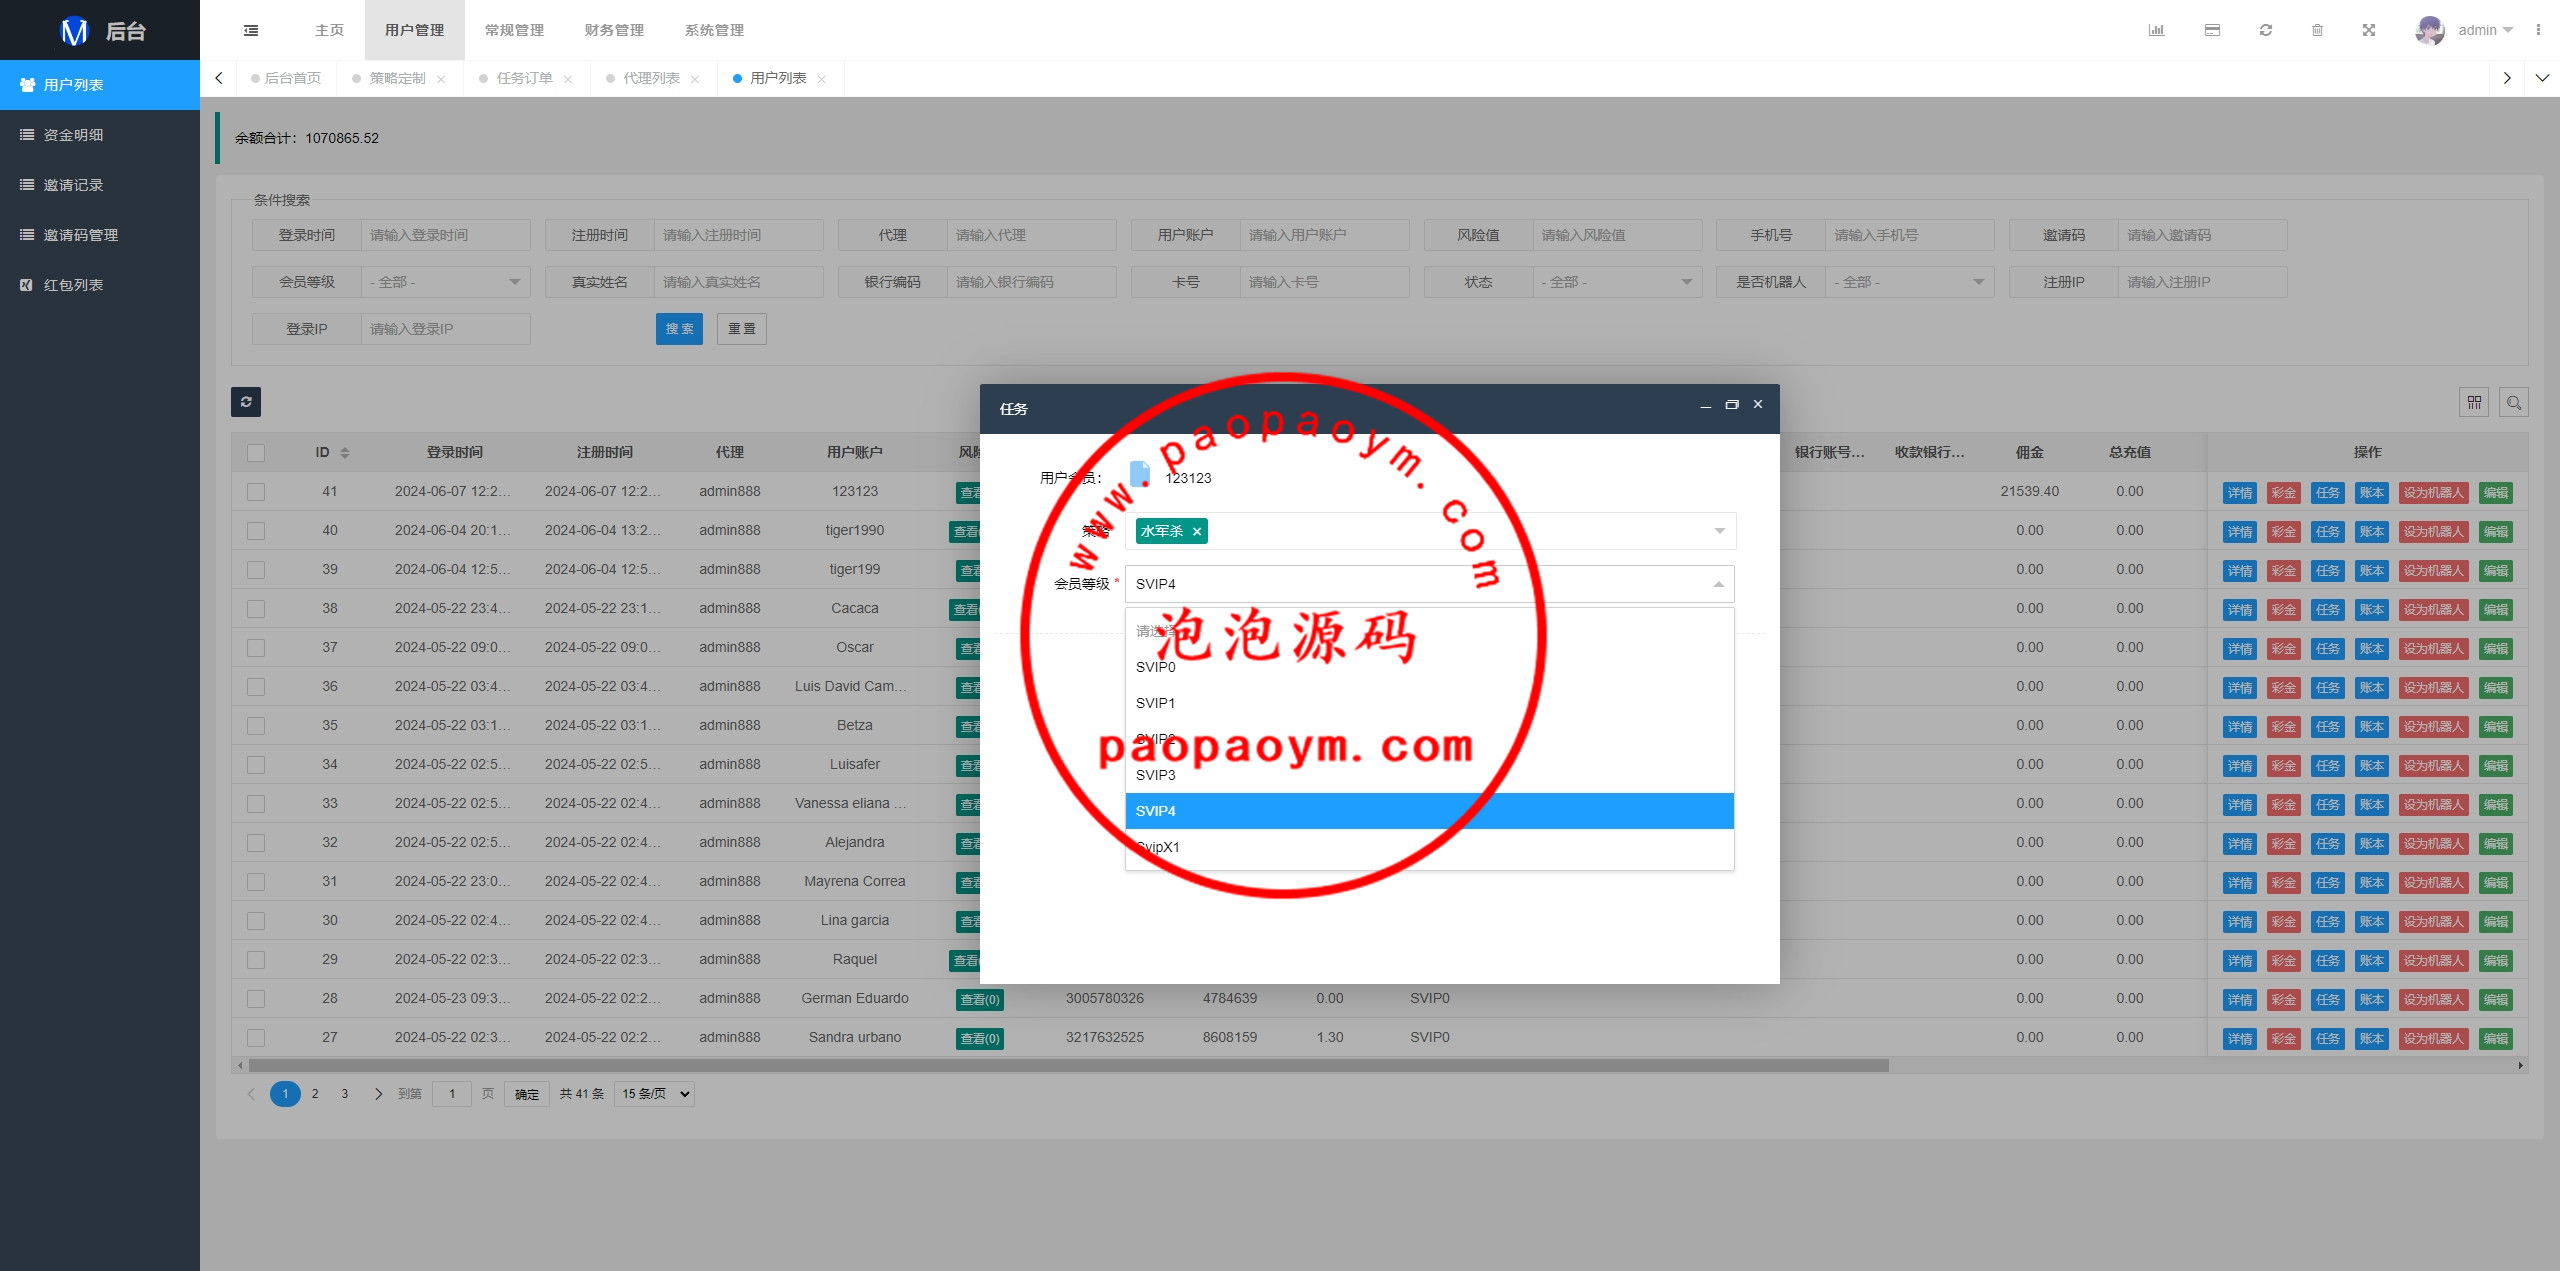Check the row for user Alejandra
Viewport: 2560px width, 1271px height.
[256, 843]
